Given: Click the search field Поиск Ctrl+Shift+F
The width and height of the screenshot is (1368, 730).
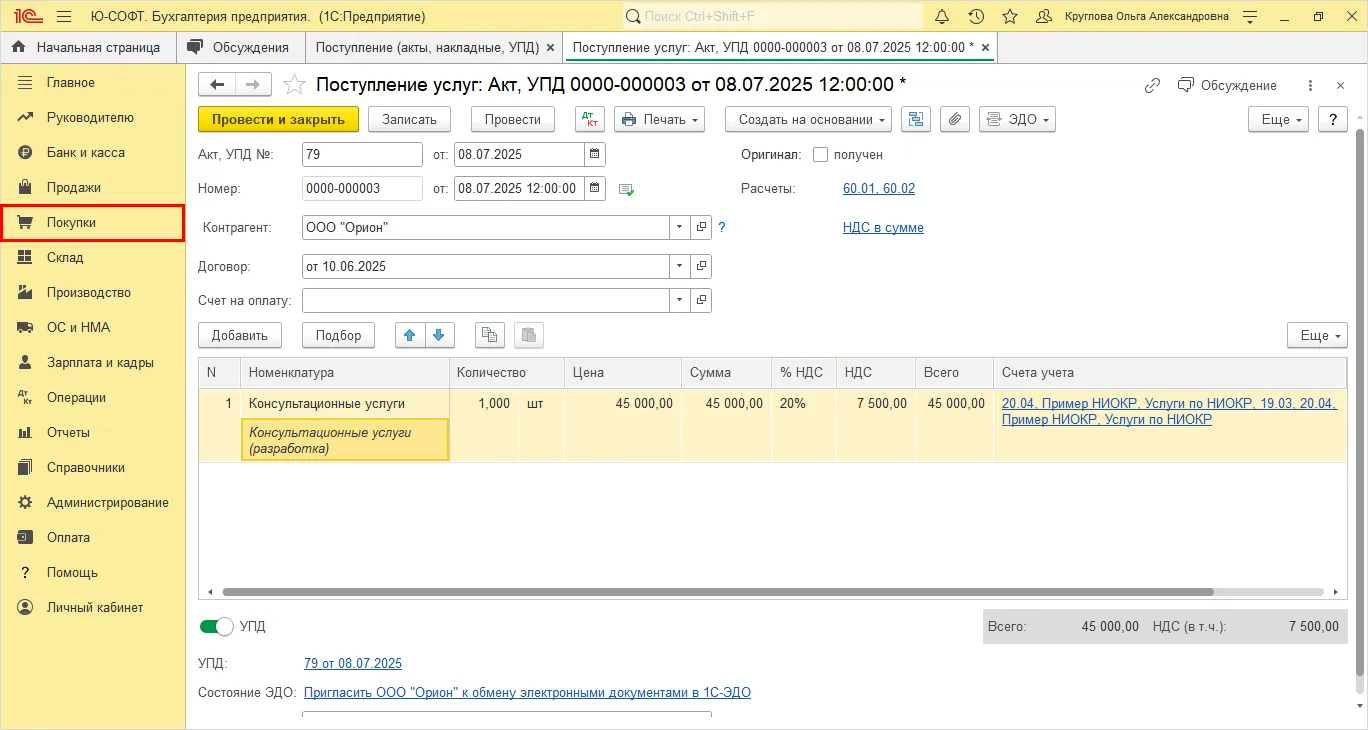Looking at the screenshot, I should click(772, 16).
